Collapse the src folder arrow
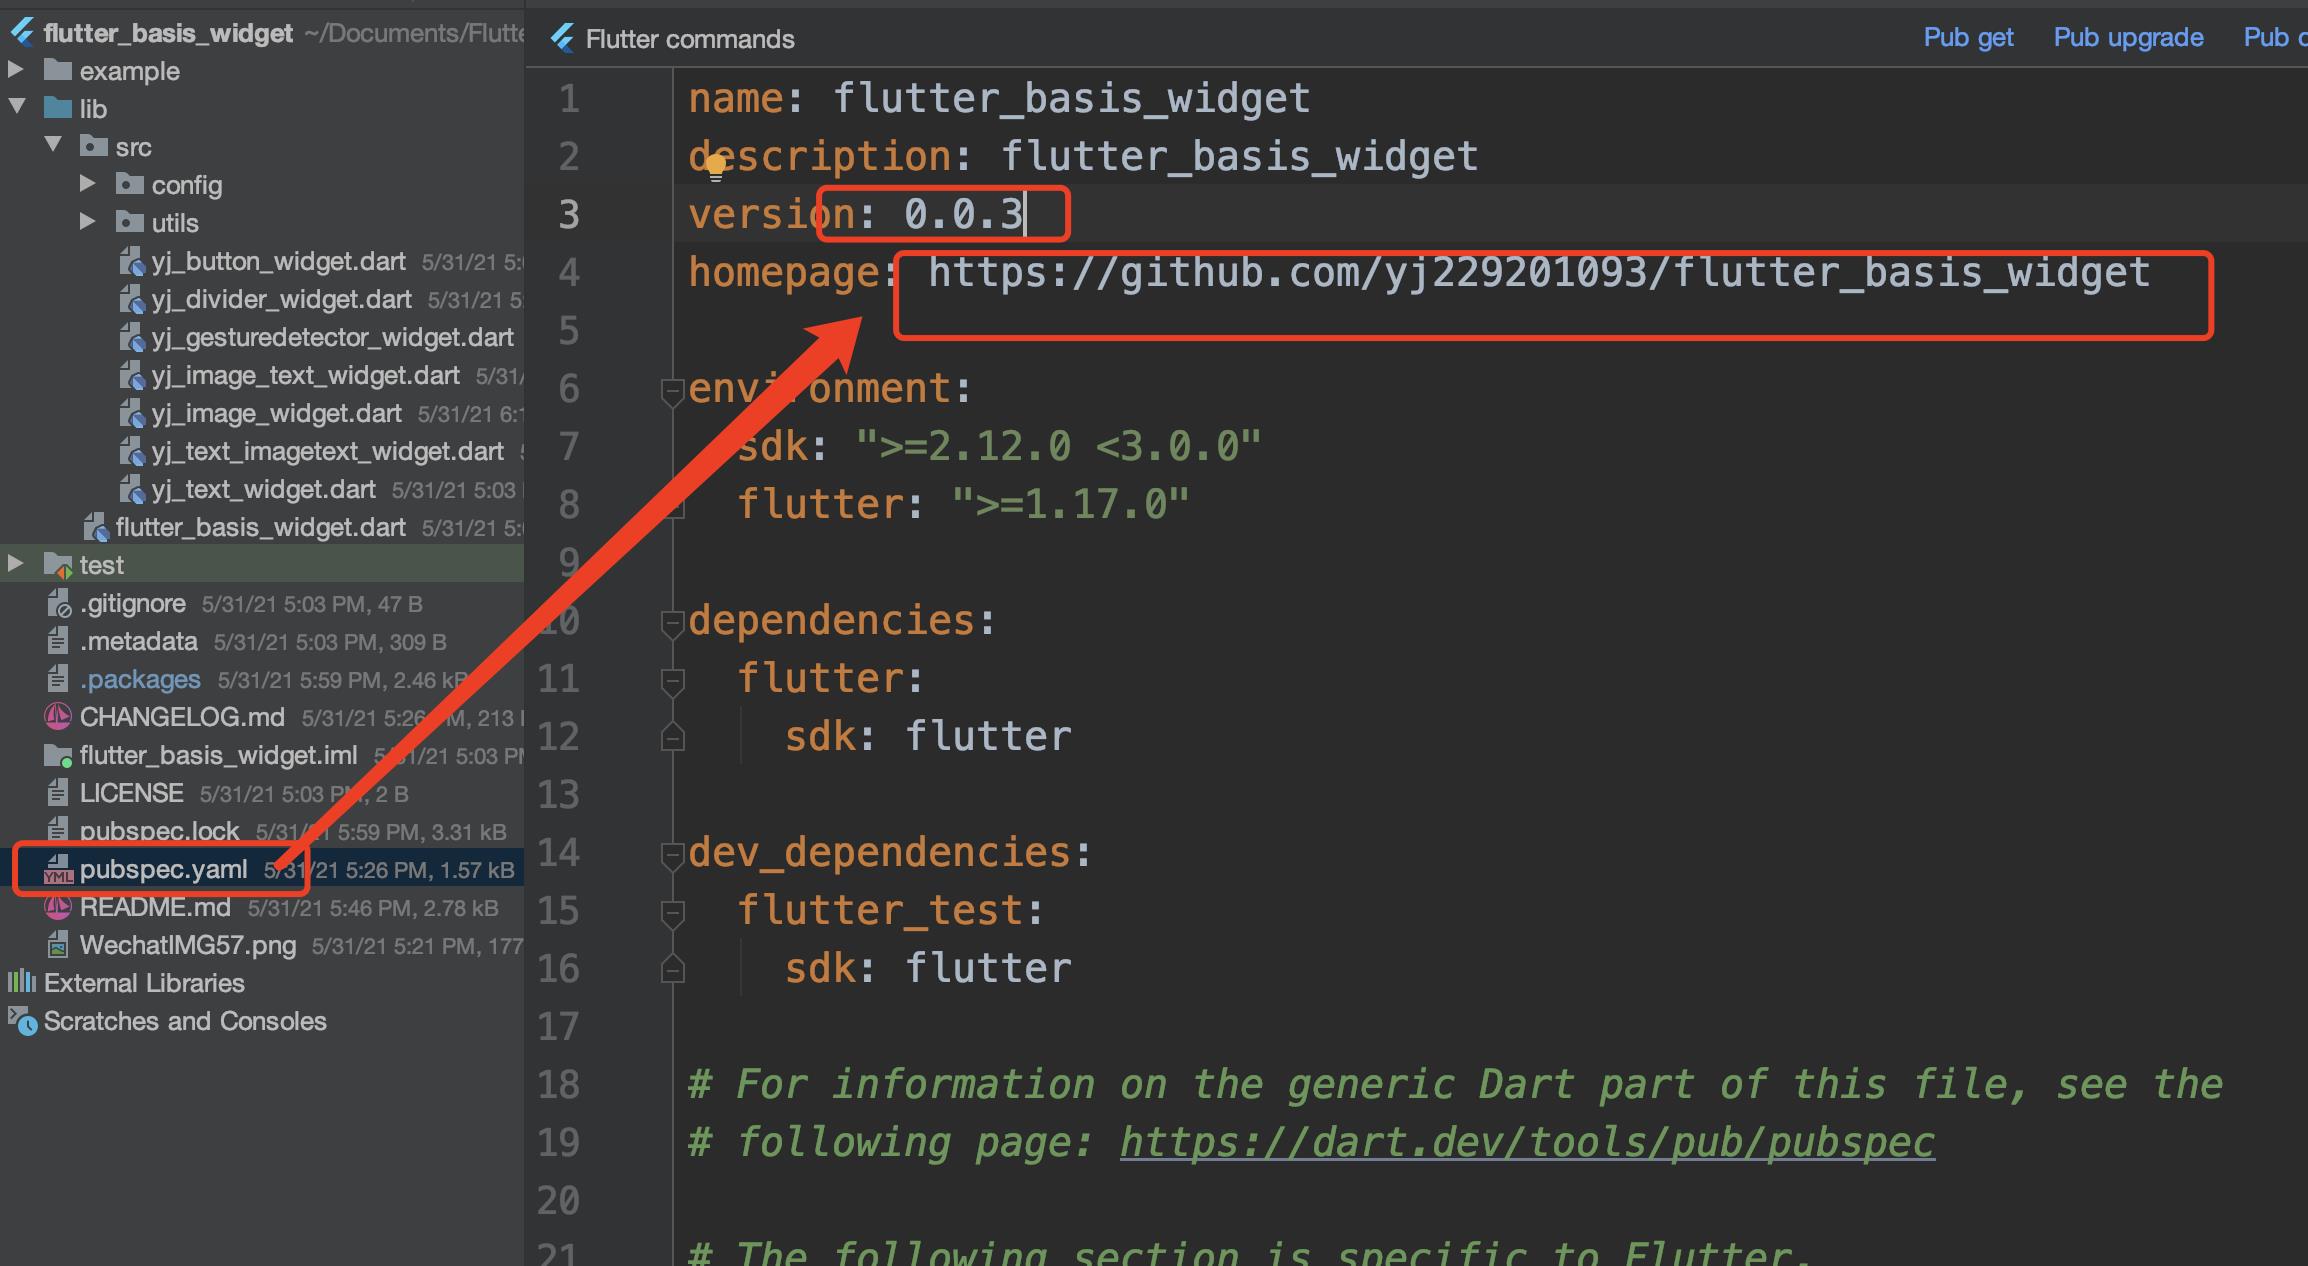 click(53, 144)
